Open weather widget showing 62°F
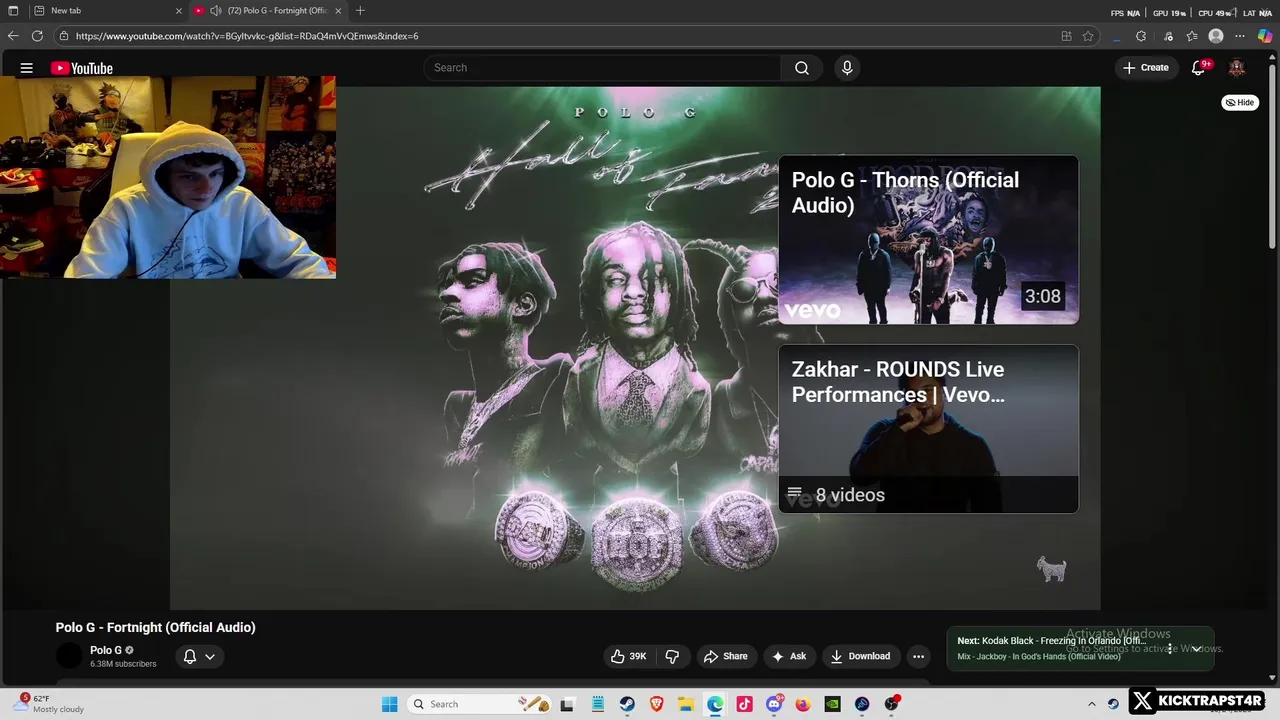Viewport: 1280px width, 720px height. click(x=48, y=704)
